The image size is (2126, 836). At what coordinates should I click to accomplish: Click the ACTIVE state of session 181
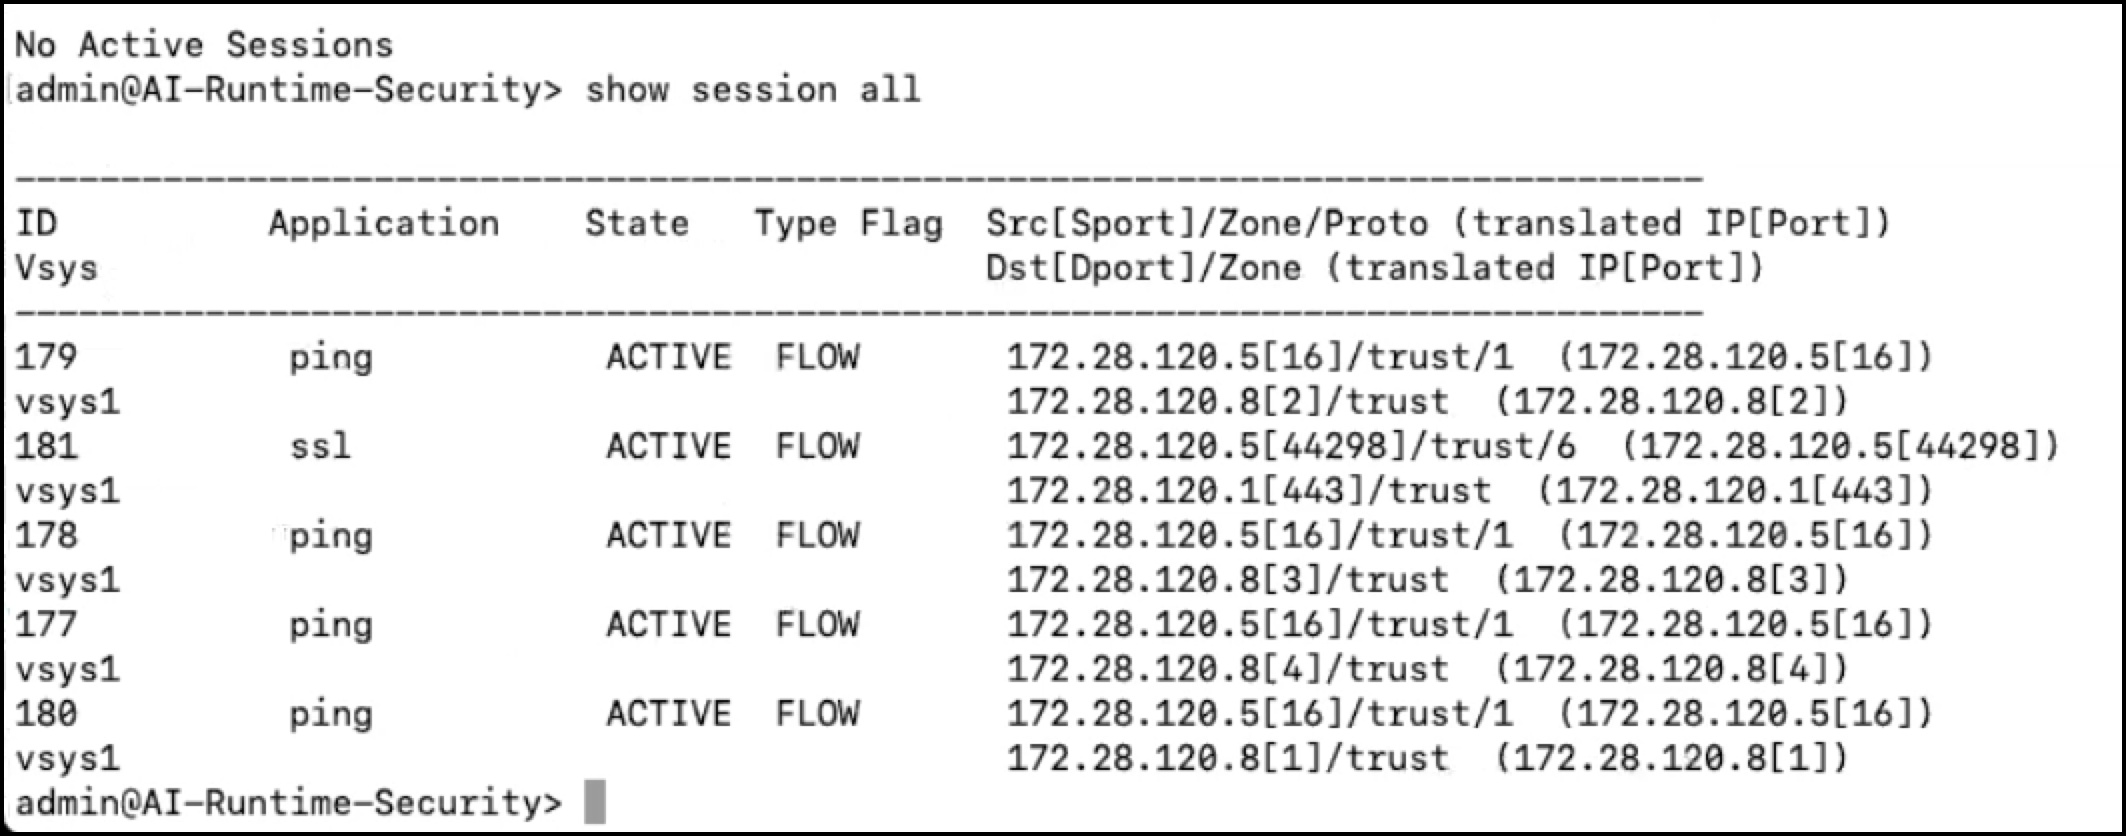(x=668, y=446)
